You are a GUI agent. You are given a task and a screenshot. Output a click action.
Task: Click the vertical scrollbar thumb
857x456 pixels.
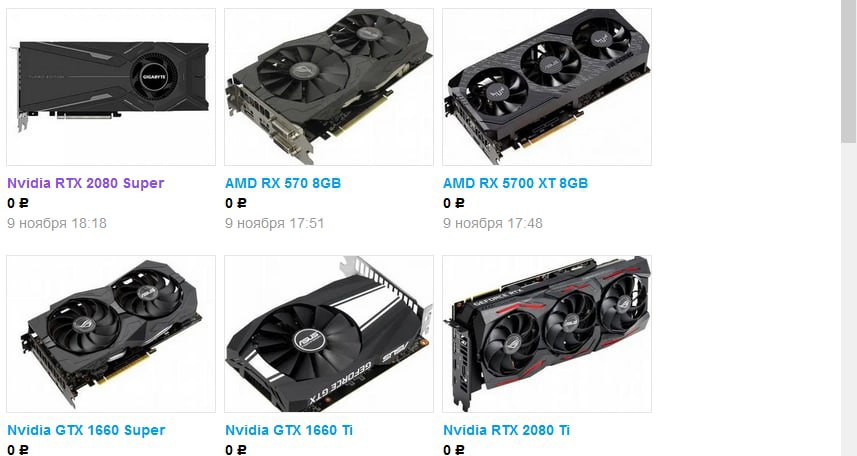(849, 71)
